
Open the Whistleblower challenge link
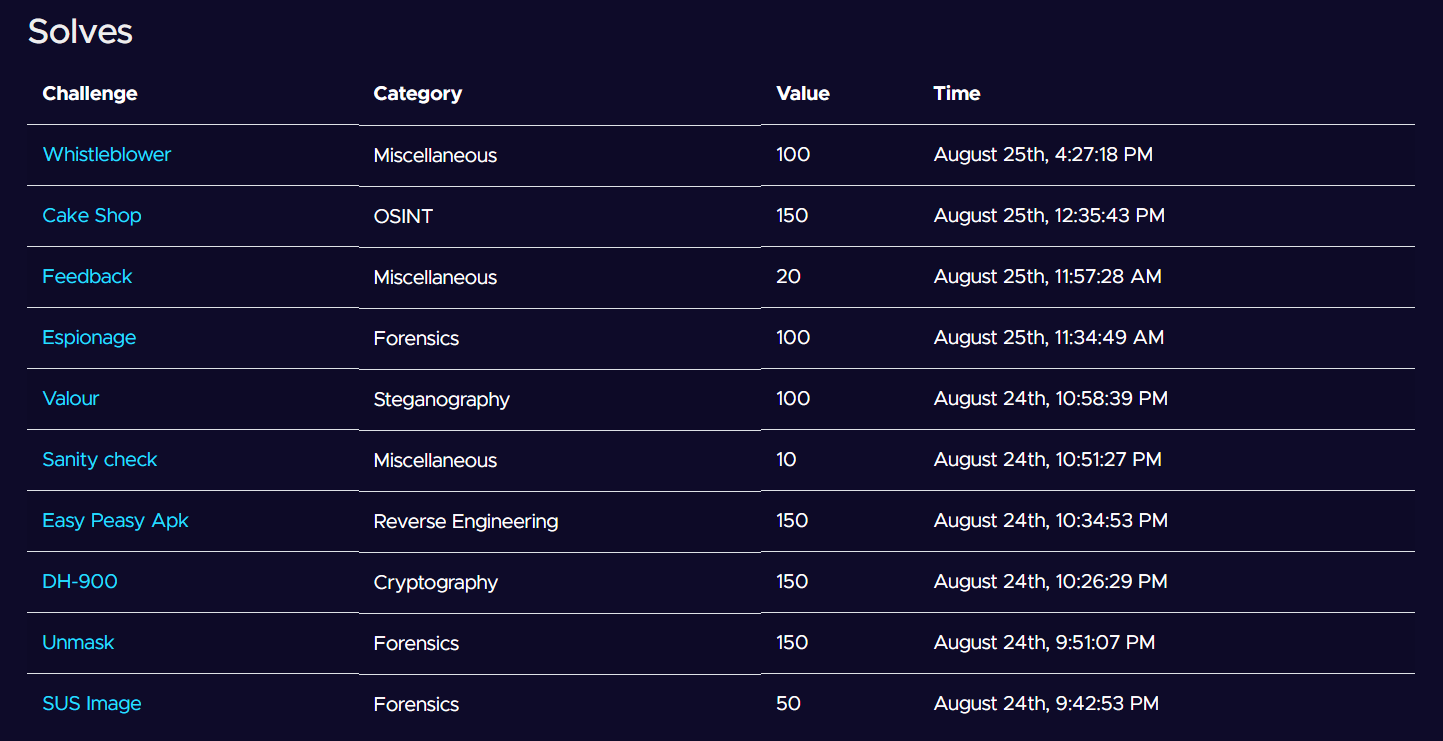click(x=106, y=155)
